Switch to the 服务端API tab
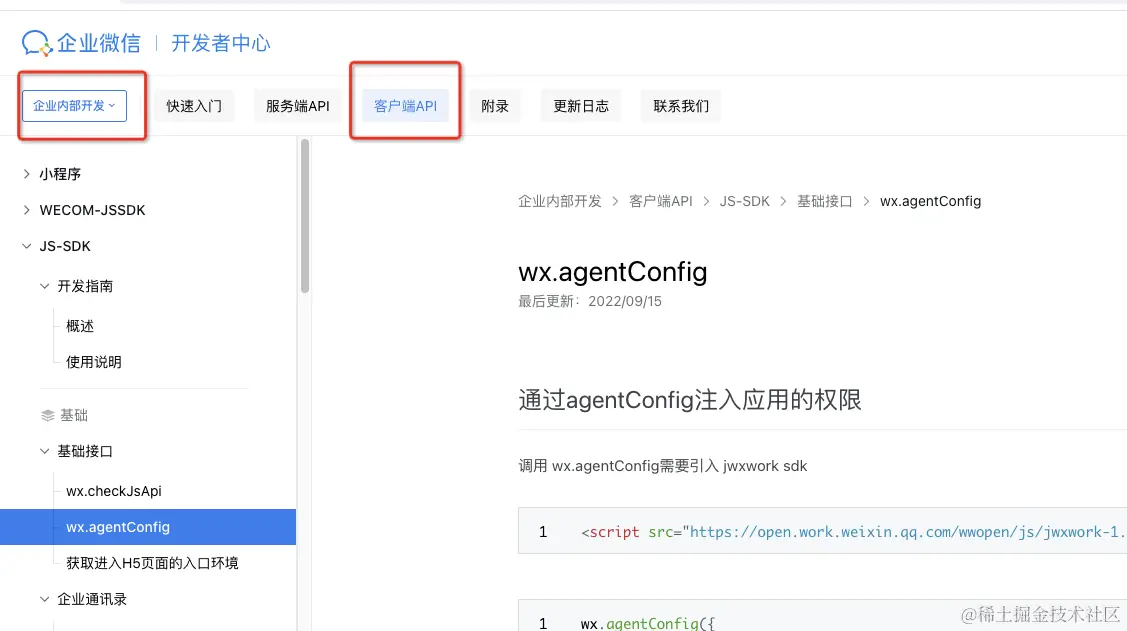1127x631 pixels. coord(298,106)
